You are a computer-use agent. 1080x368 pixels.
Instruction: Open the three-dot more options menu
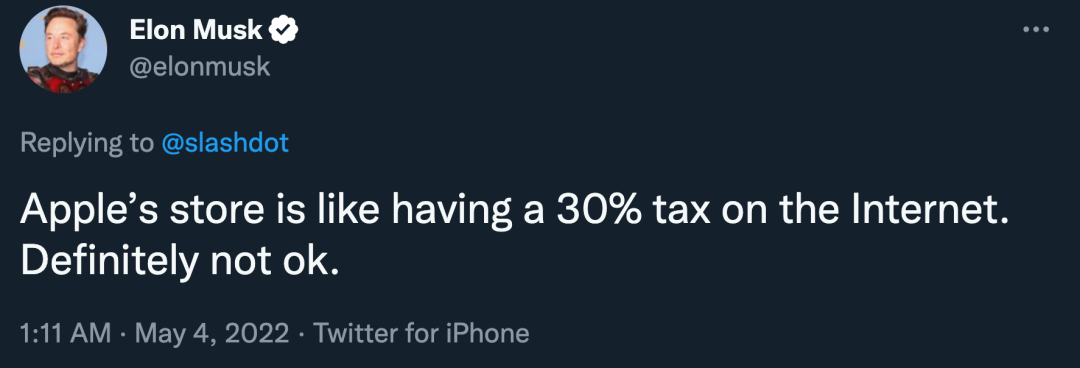pyautogui.click(x=1036, y=29)
